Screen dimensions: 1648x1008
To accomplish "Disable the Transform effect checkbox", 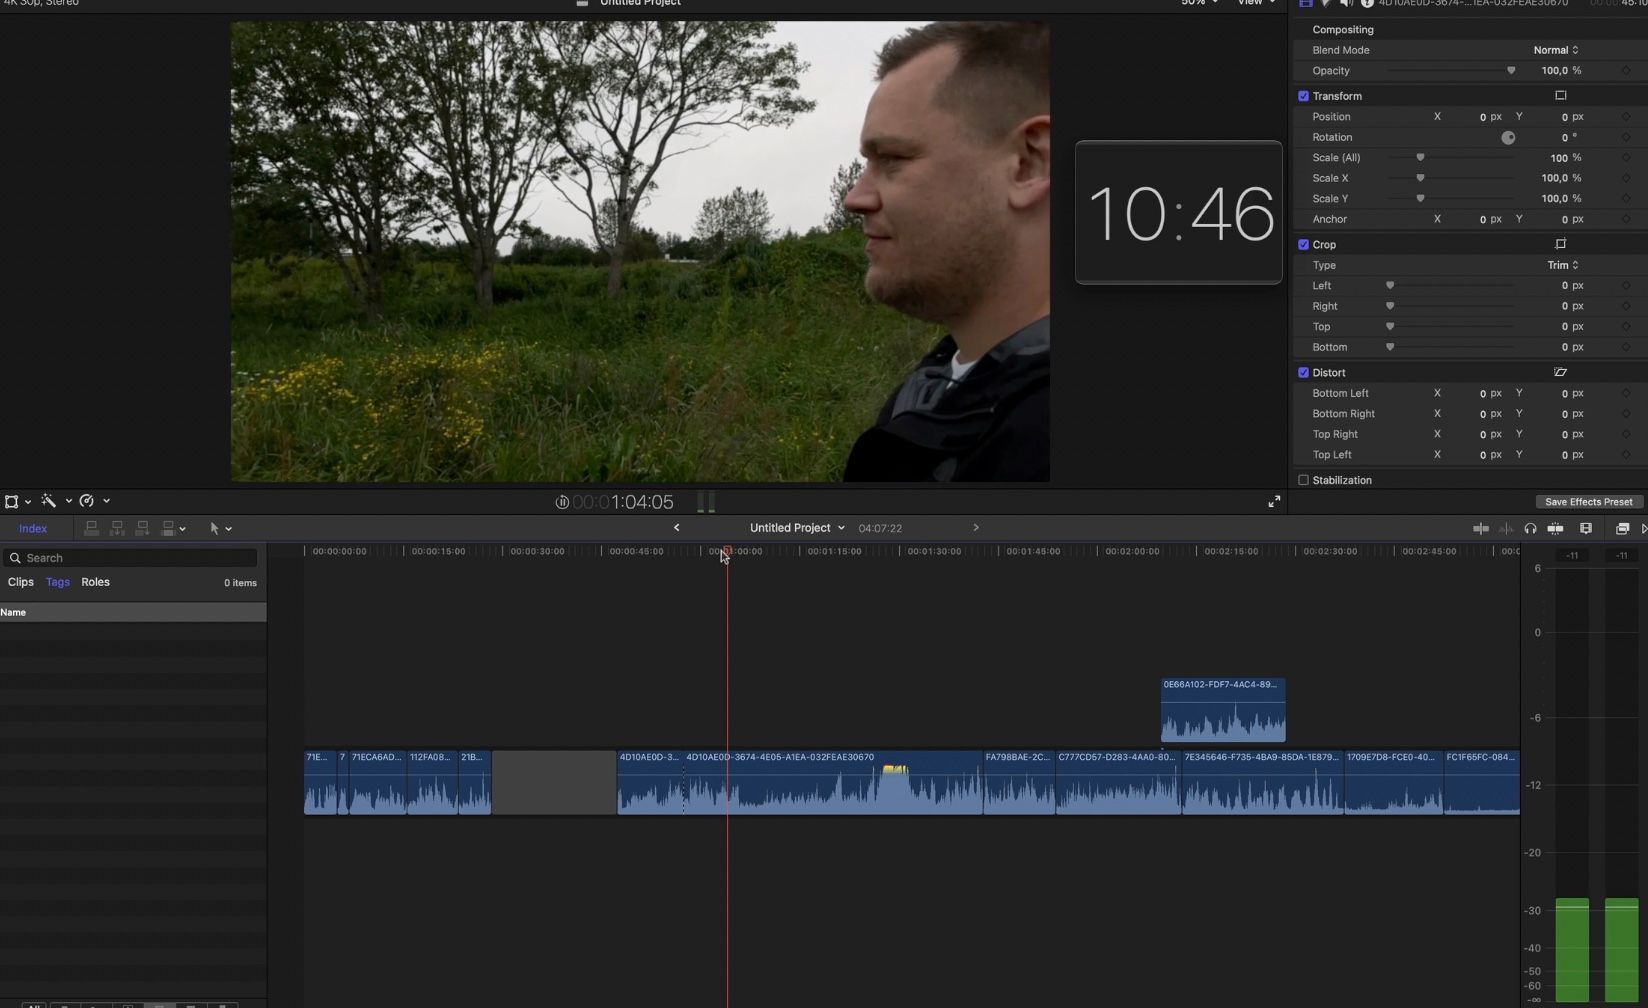I will 1303,96.
